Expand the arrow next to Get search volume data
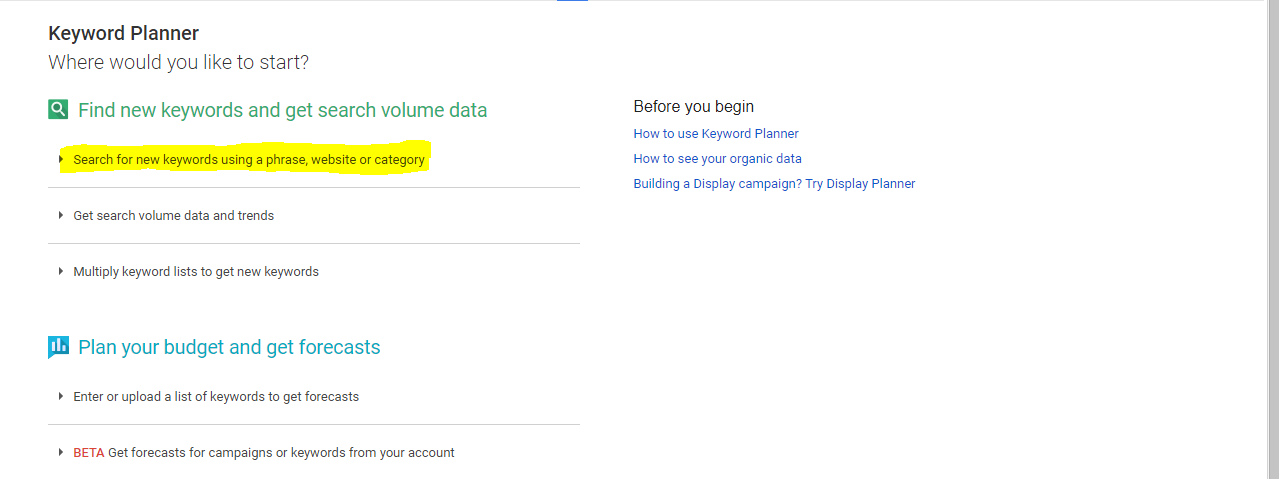This screenshot has width=1279, height=479. click(61, 216)
